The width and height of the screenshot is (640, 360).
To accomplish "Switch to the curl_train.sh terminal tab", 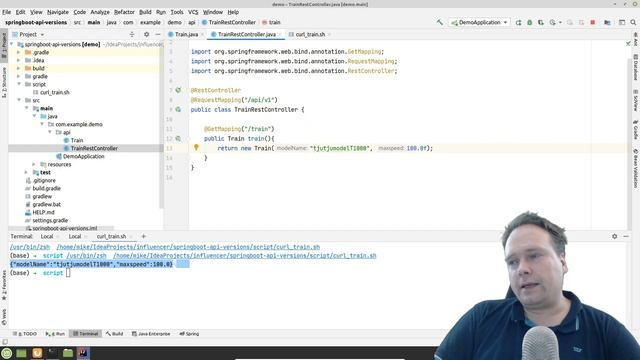I will click(x=111, y=236).
